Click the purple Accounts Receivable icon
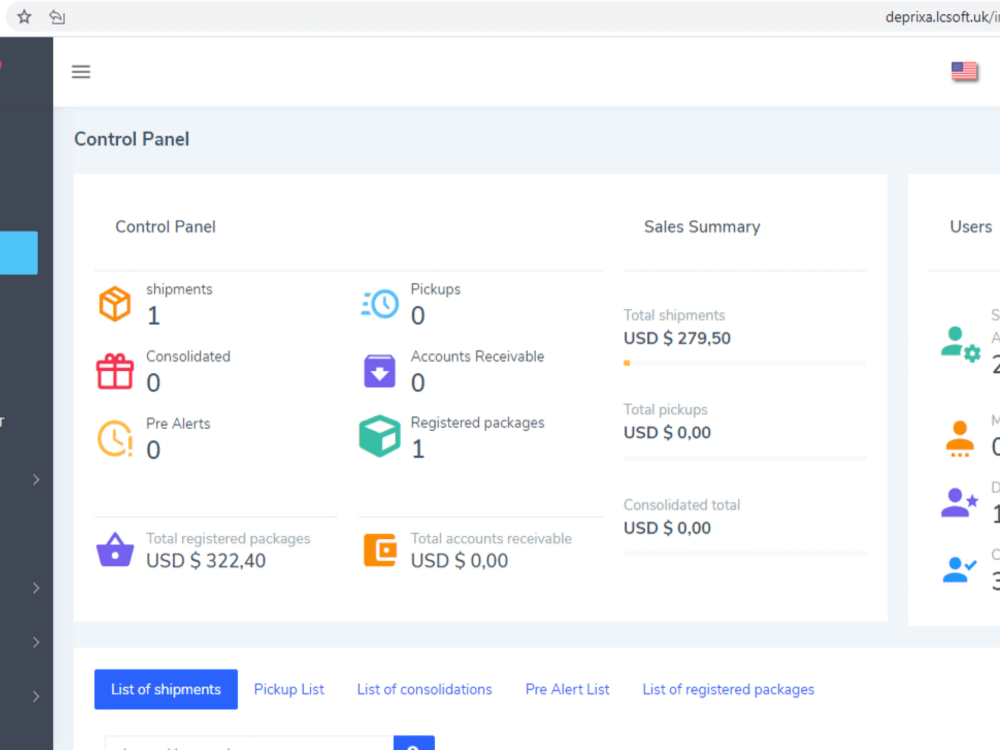Viewport: 1000px width, 750px height. (x=379, y=371)
